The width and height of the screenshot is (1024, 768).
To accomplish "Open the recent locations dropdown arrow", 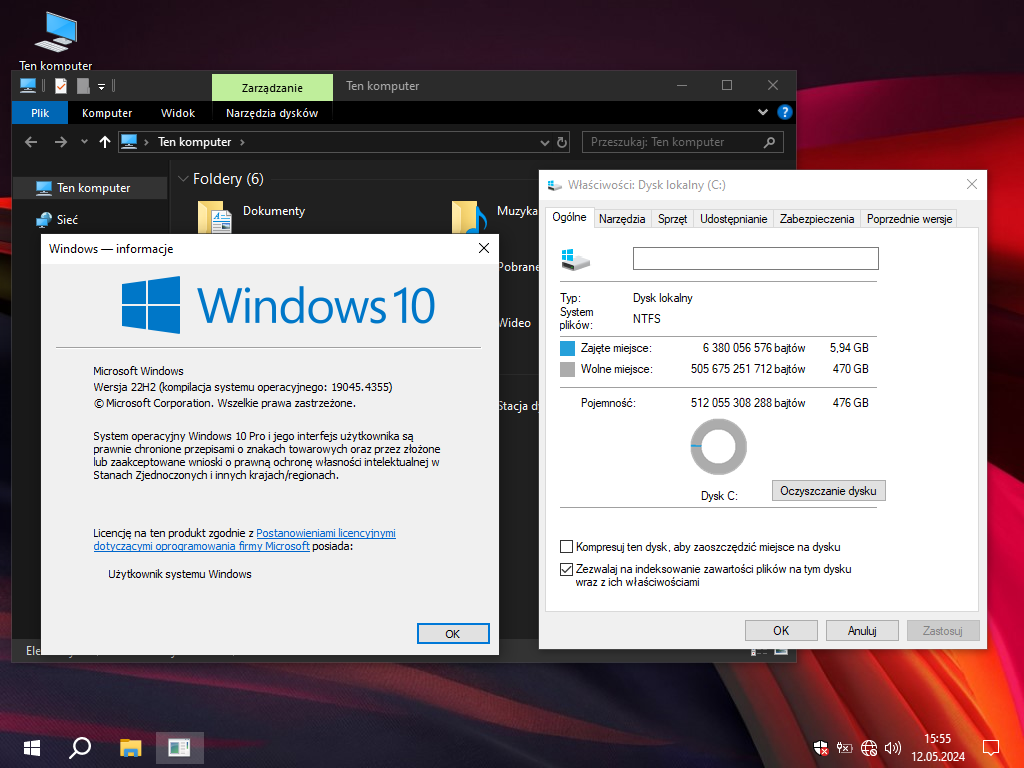I will tap(84, 142).
